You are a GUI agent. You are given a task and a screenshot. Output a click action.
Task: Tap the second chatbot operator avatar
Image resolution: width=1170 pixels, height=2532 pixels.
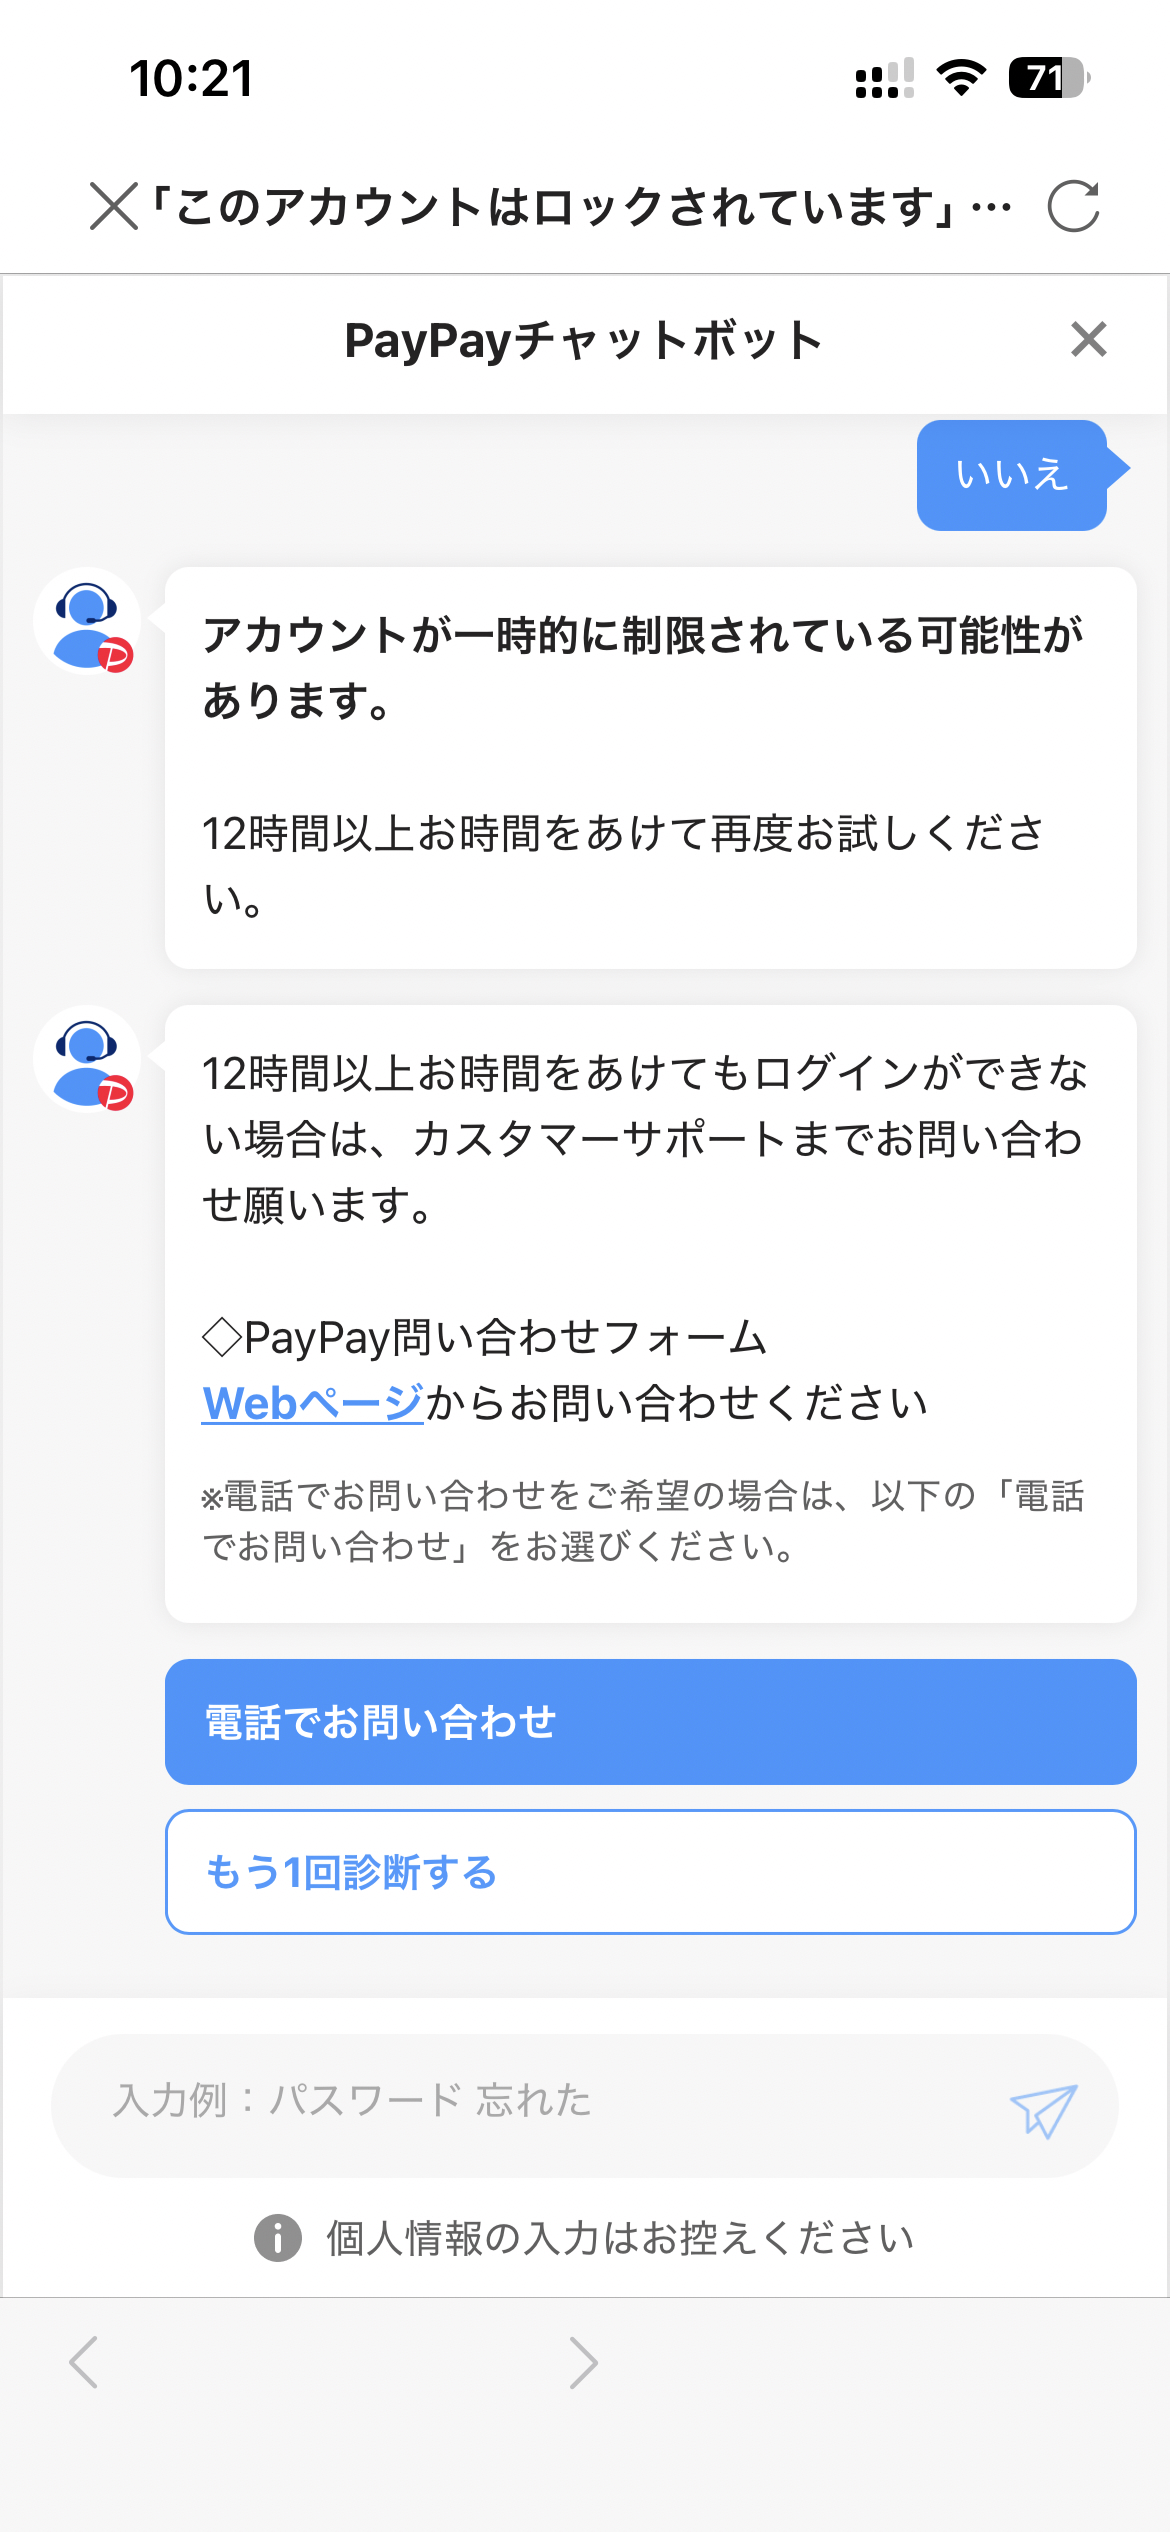pyautogui.click(x=88, y=1059)
